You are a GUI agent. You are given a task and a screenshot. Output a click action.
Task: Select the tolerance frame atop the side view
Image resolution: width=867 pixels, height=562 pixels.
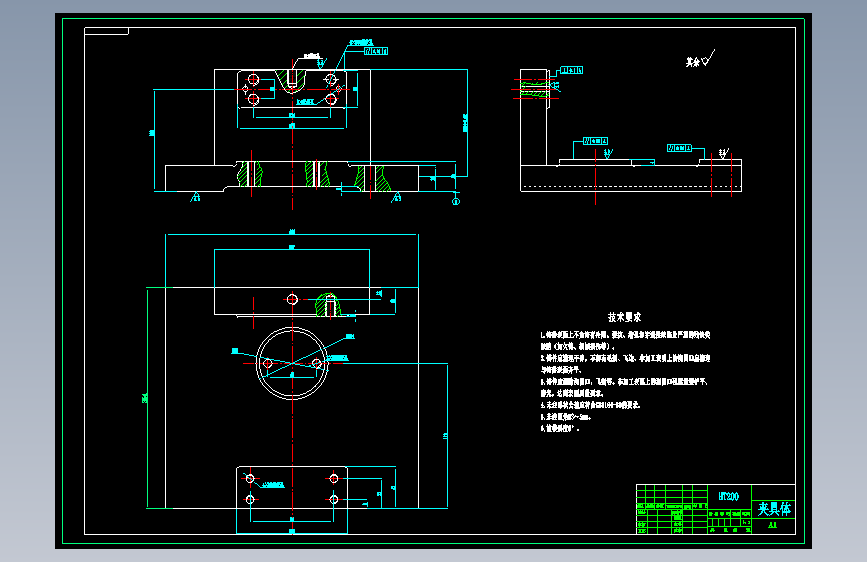572,70
